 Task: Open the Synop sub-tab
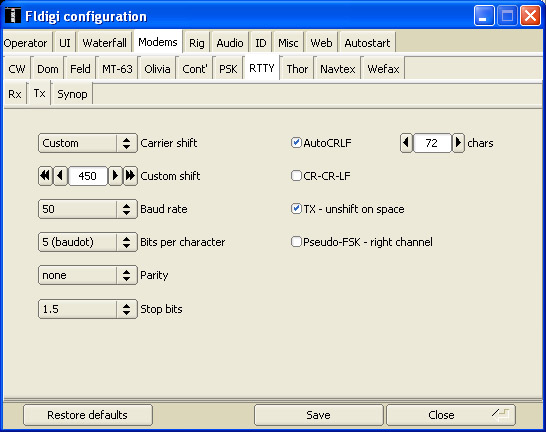[x=72, y=94]
